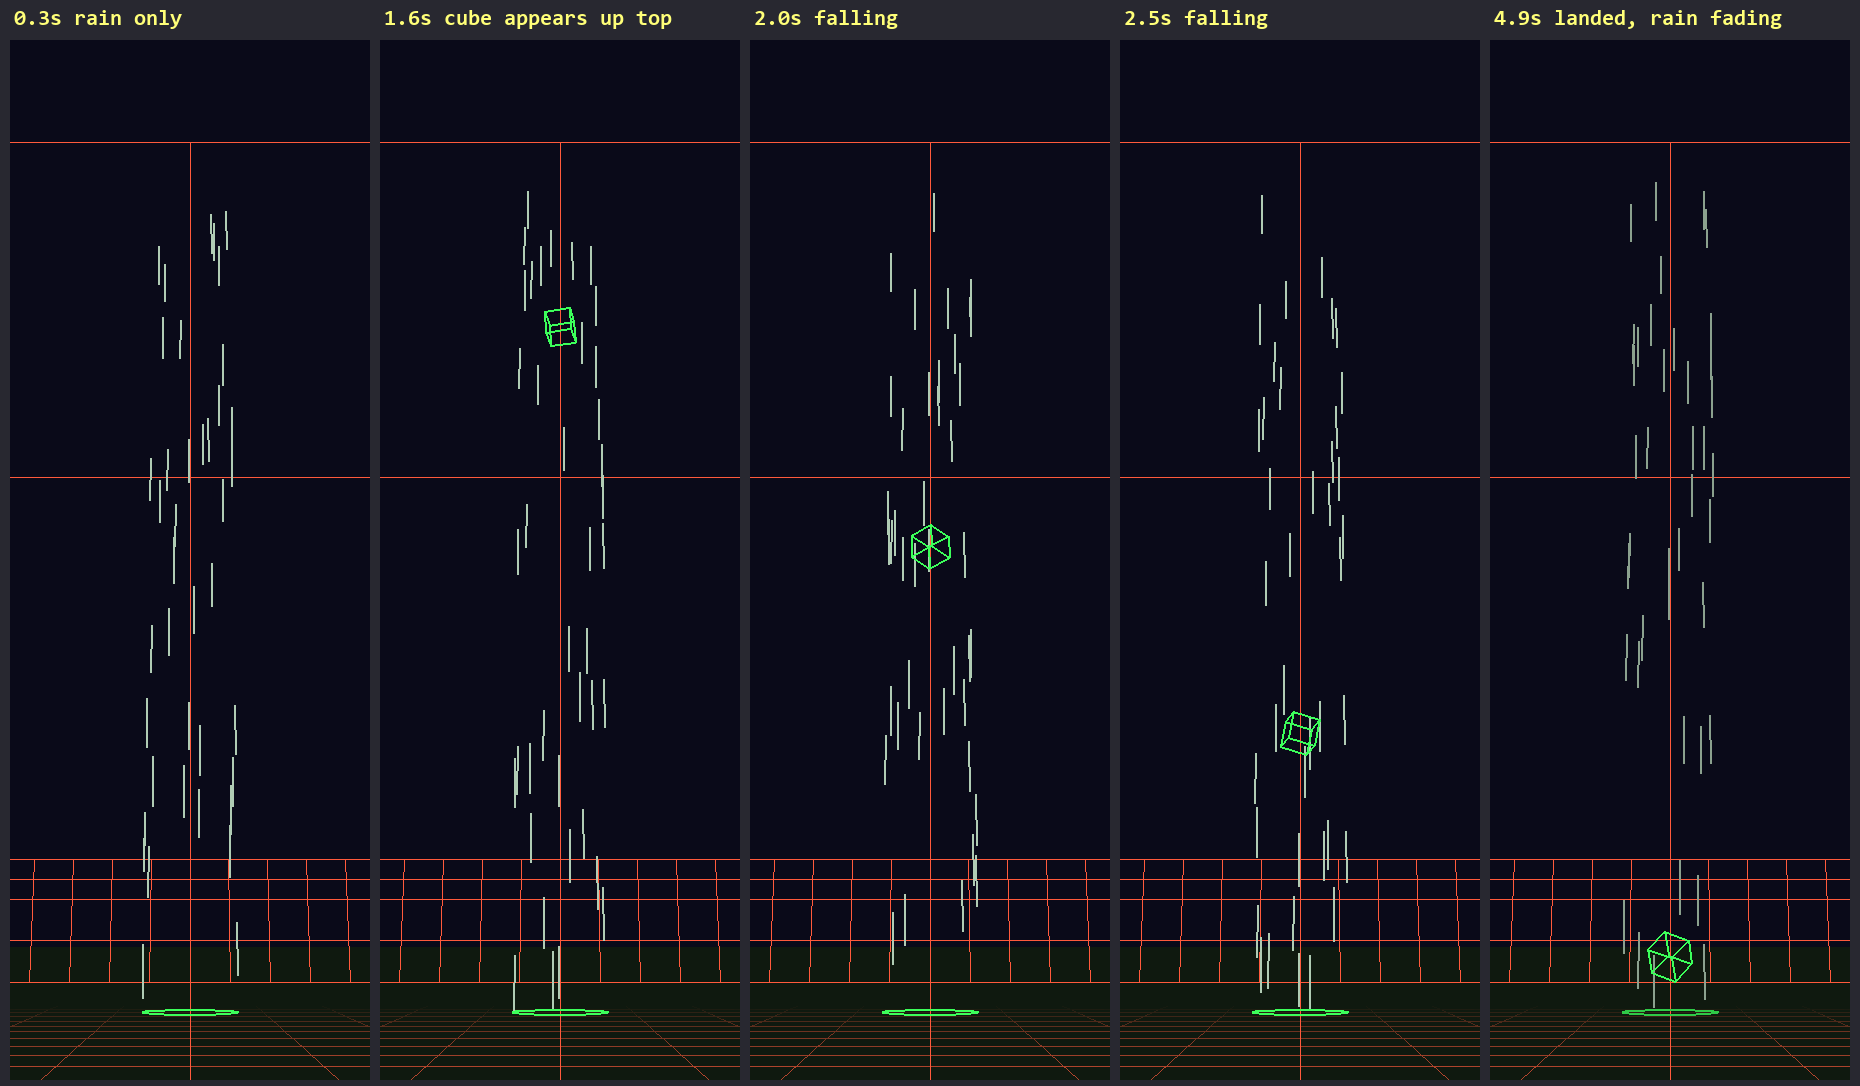Click the hexagonal cube in the 2.0s panel

coord(931,548)
